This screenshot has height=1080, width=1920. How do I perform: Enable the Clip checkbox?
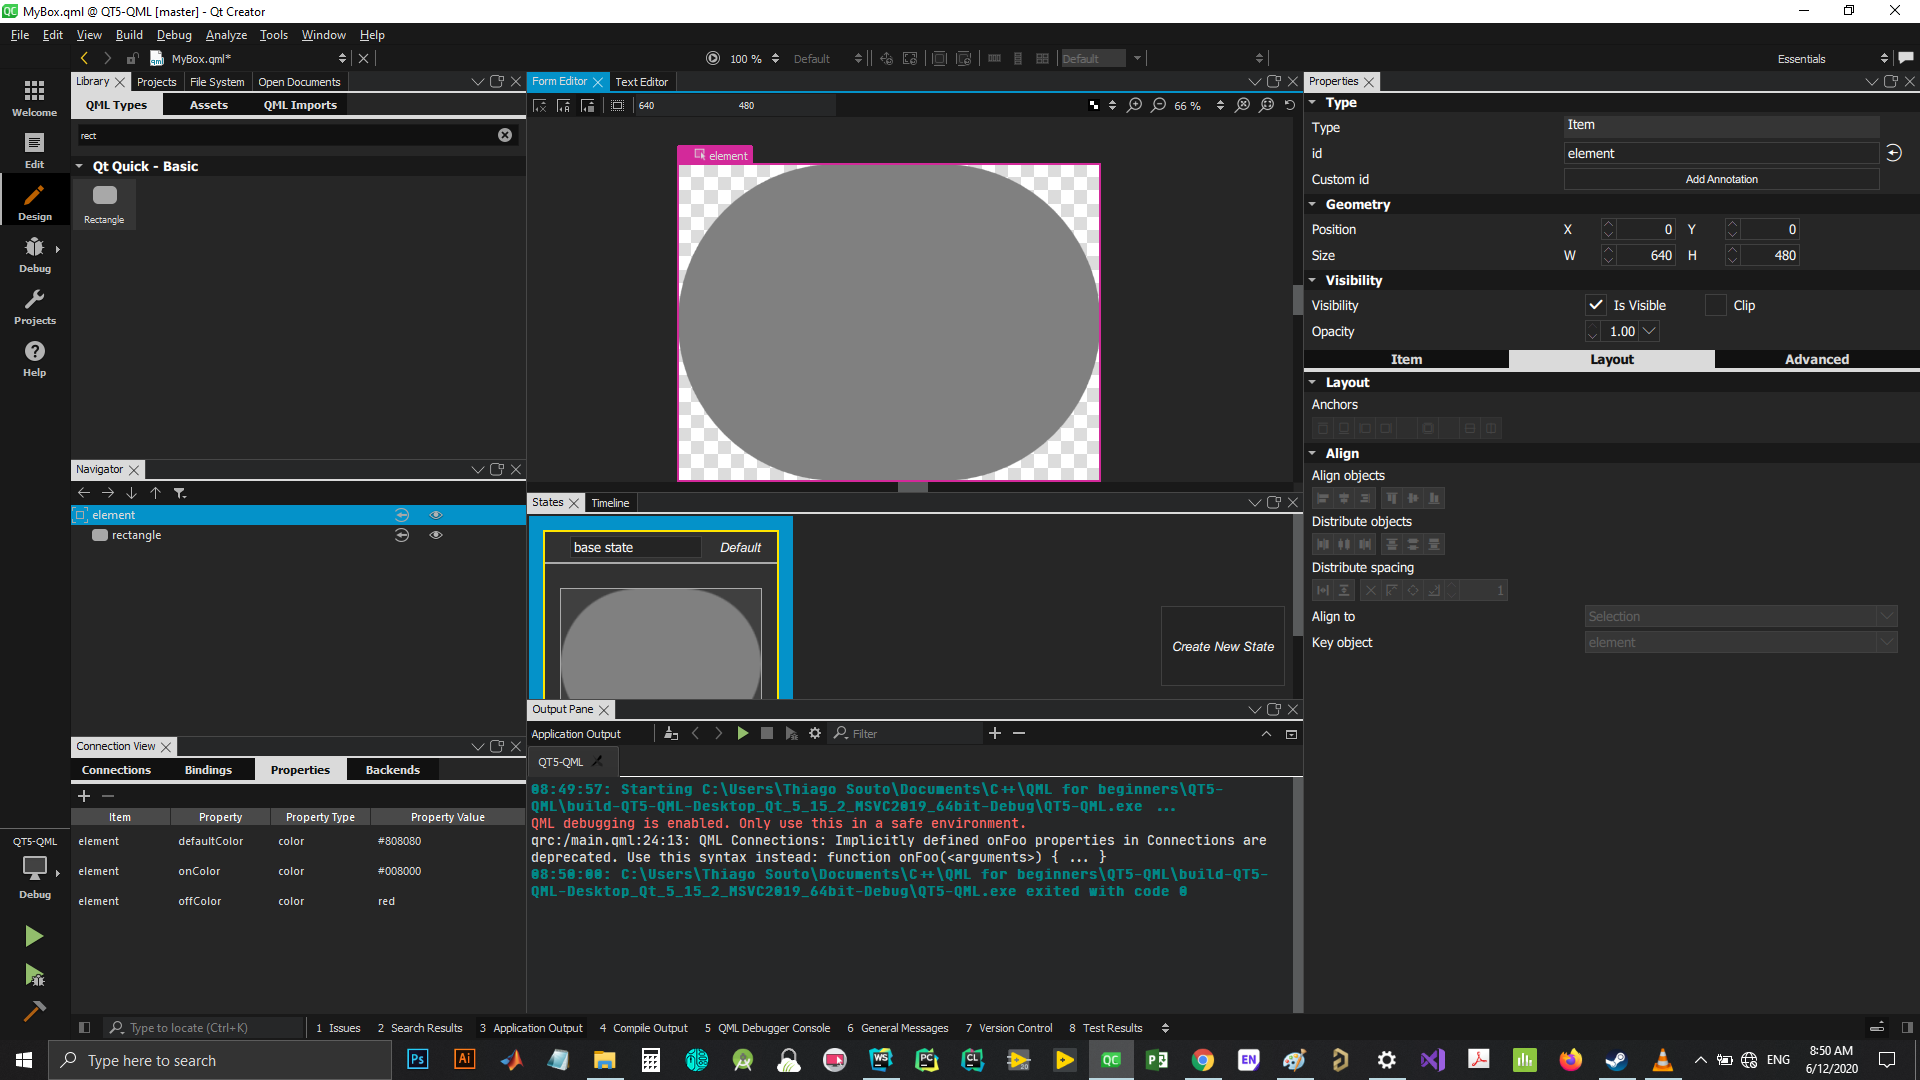(x=1715, y=305)
